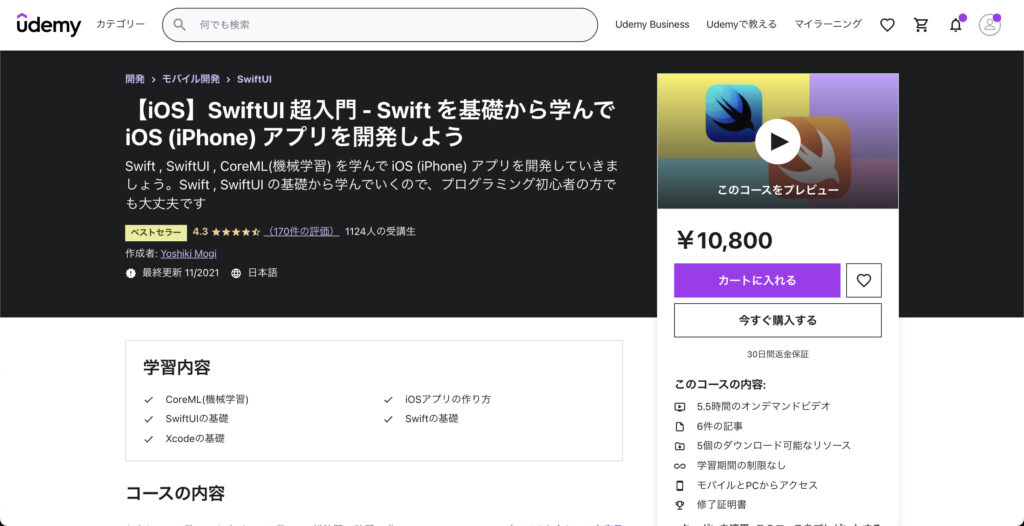Click Swiftの基礎 checkmark icon

[x=389, y=419]
